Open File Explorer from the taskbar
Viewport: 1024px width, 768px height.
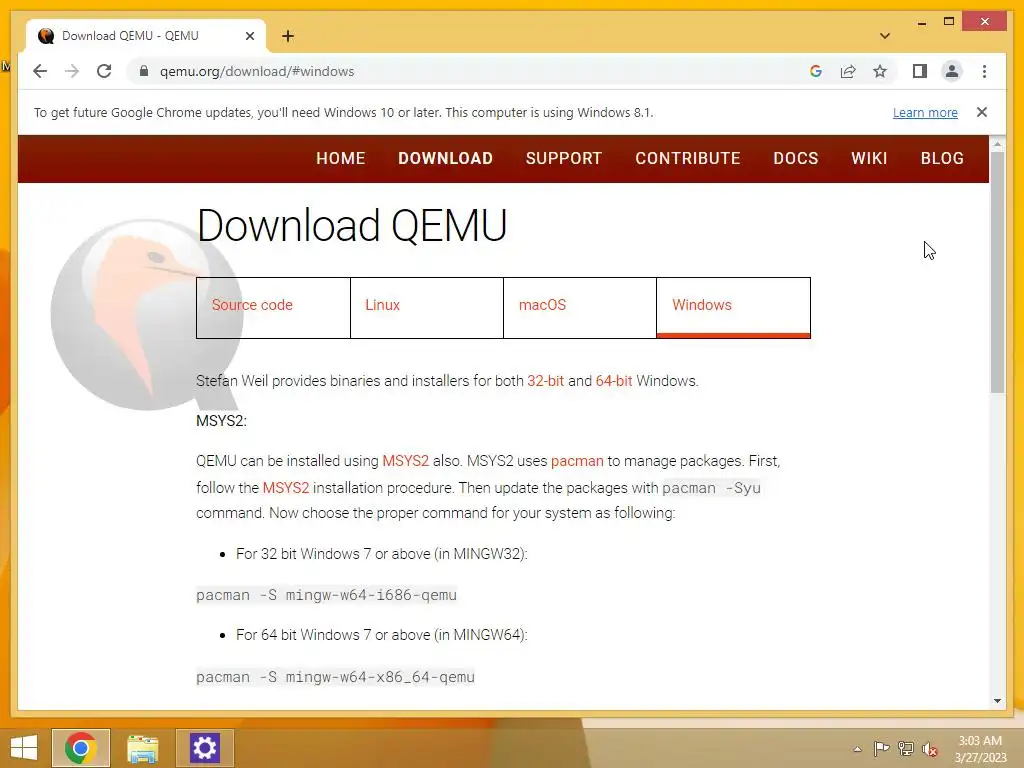pos(142,748)
